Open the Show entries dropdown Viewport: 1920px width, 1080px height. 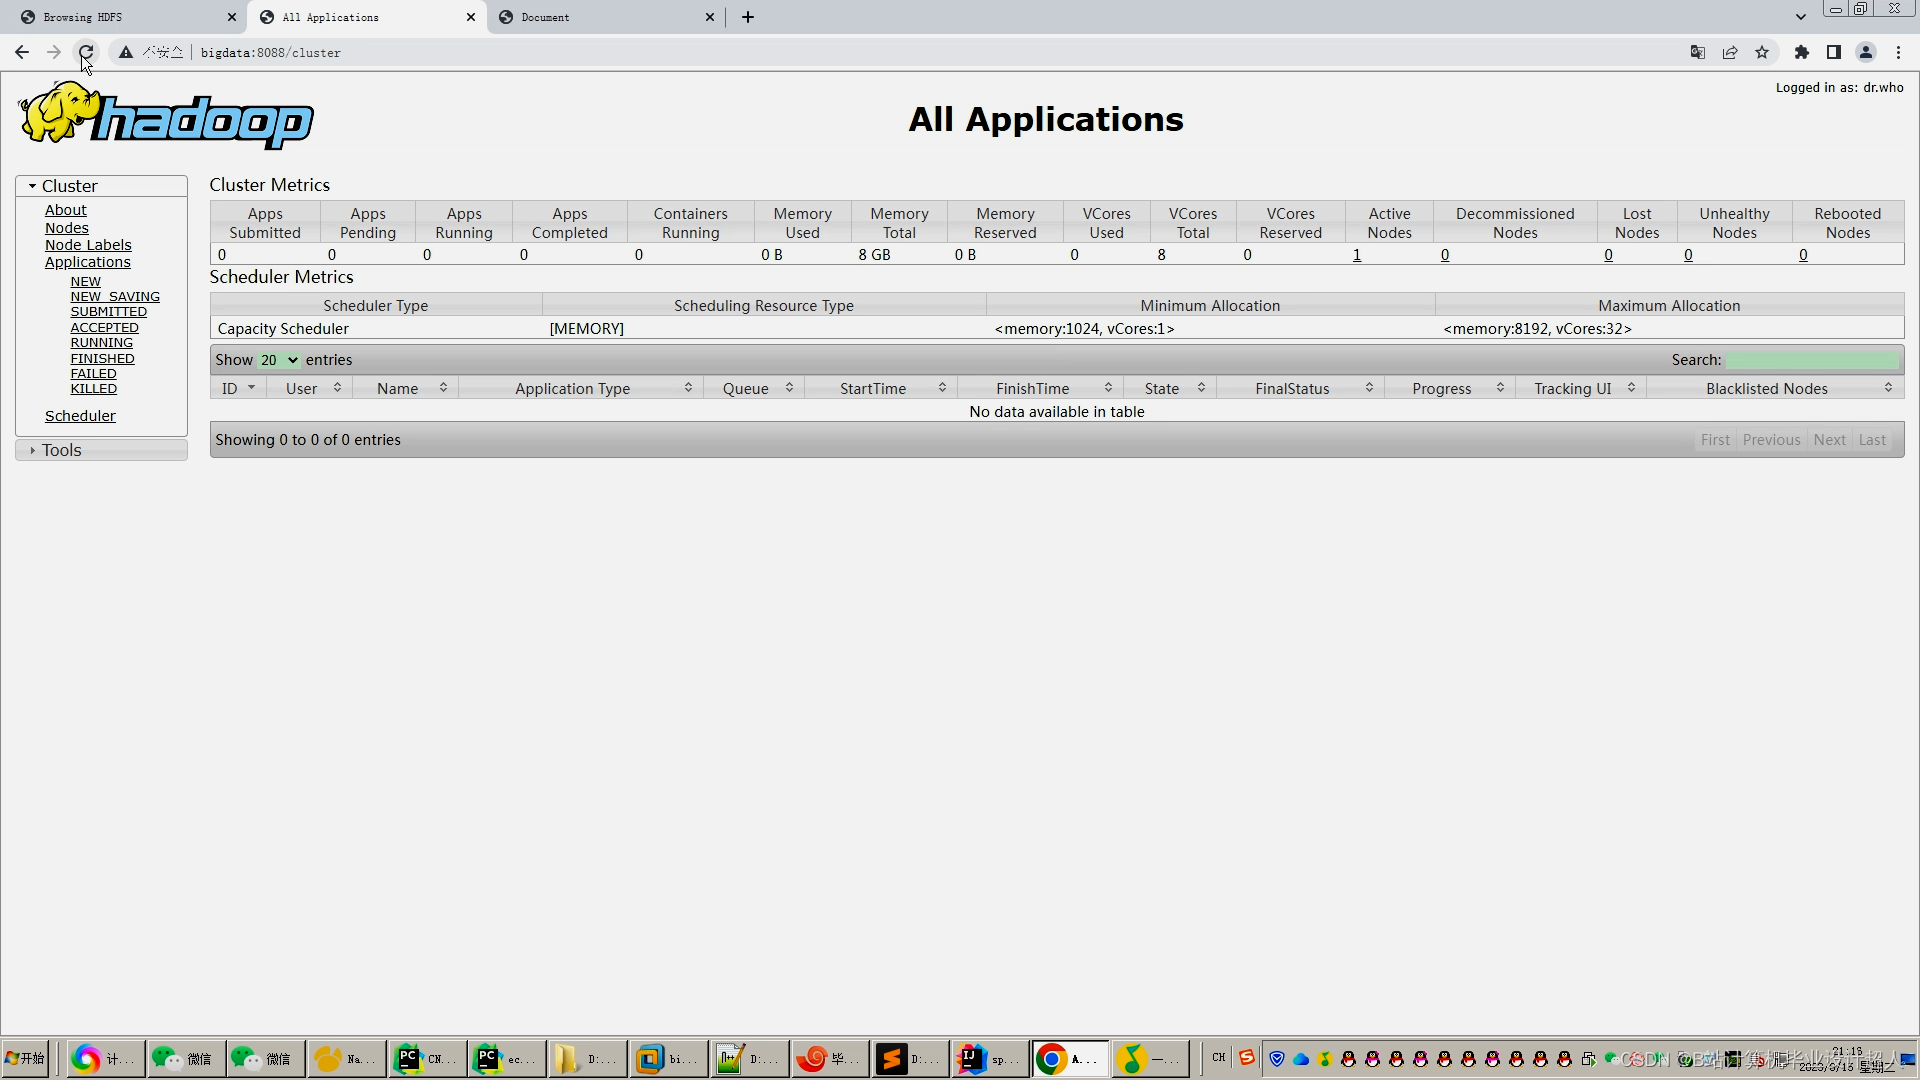pos(279,360)
